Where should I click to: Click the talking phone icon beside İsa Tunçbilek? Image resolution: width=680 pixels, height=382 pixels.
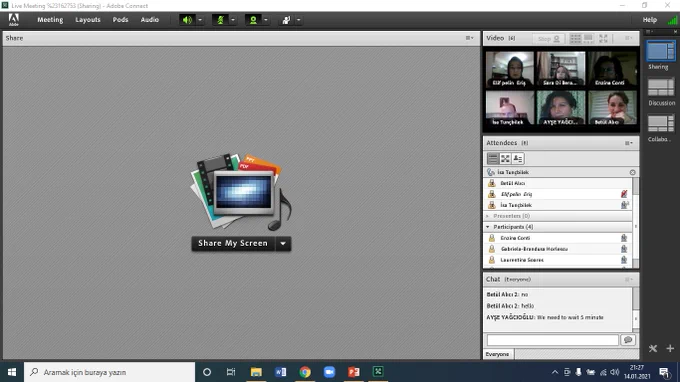[x=490, y=172]
